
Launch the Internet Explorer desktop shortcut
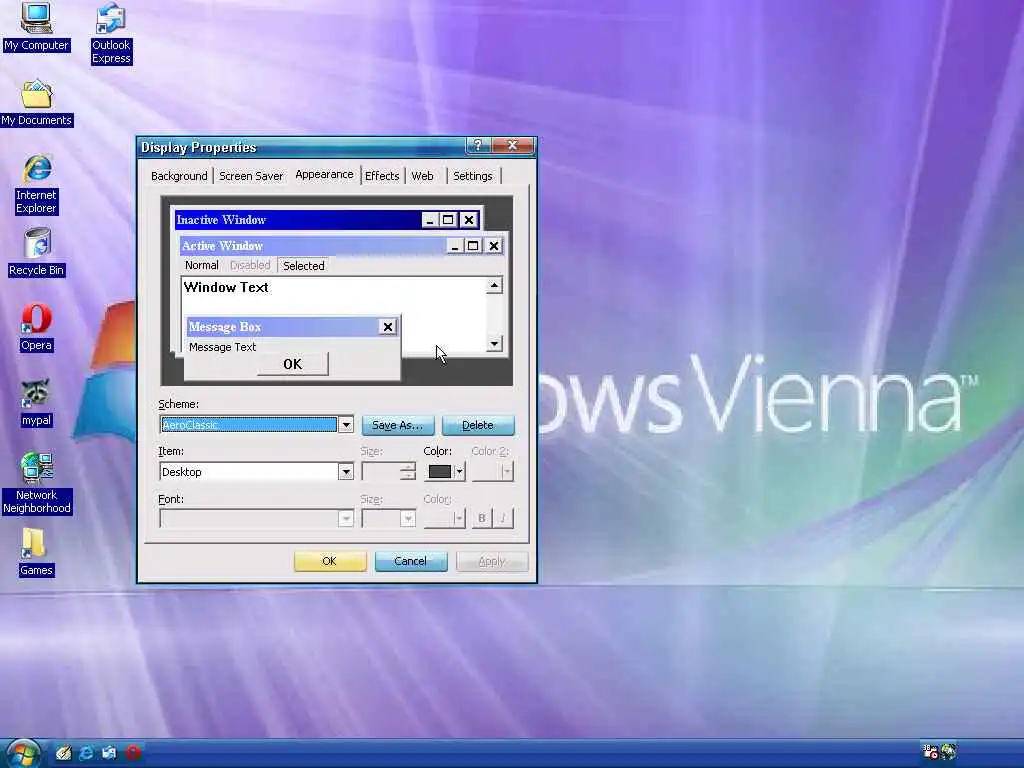pos(37,184)
